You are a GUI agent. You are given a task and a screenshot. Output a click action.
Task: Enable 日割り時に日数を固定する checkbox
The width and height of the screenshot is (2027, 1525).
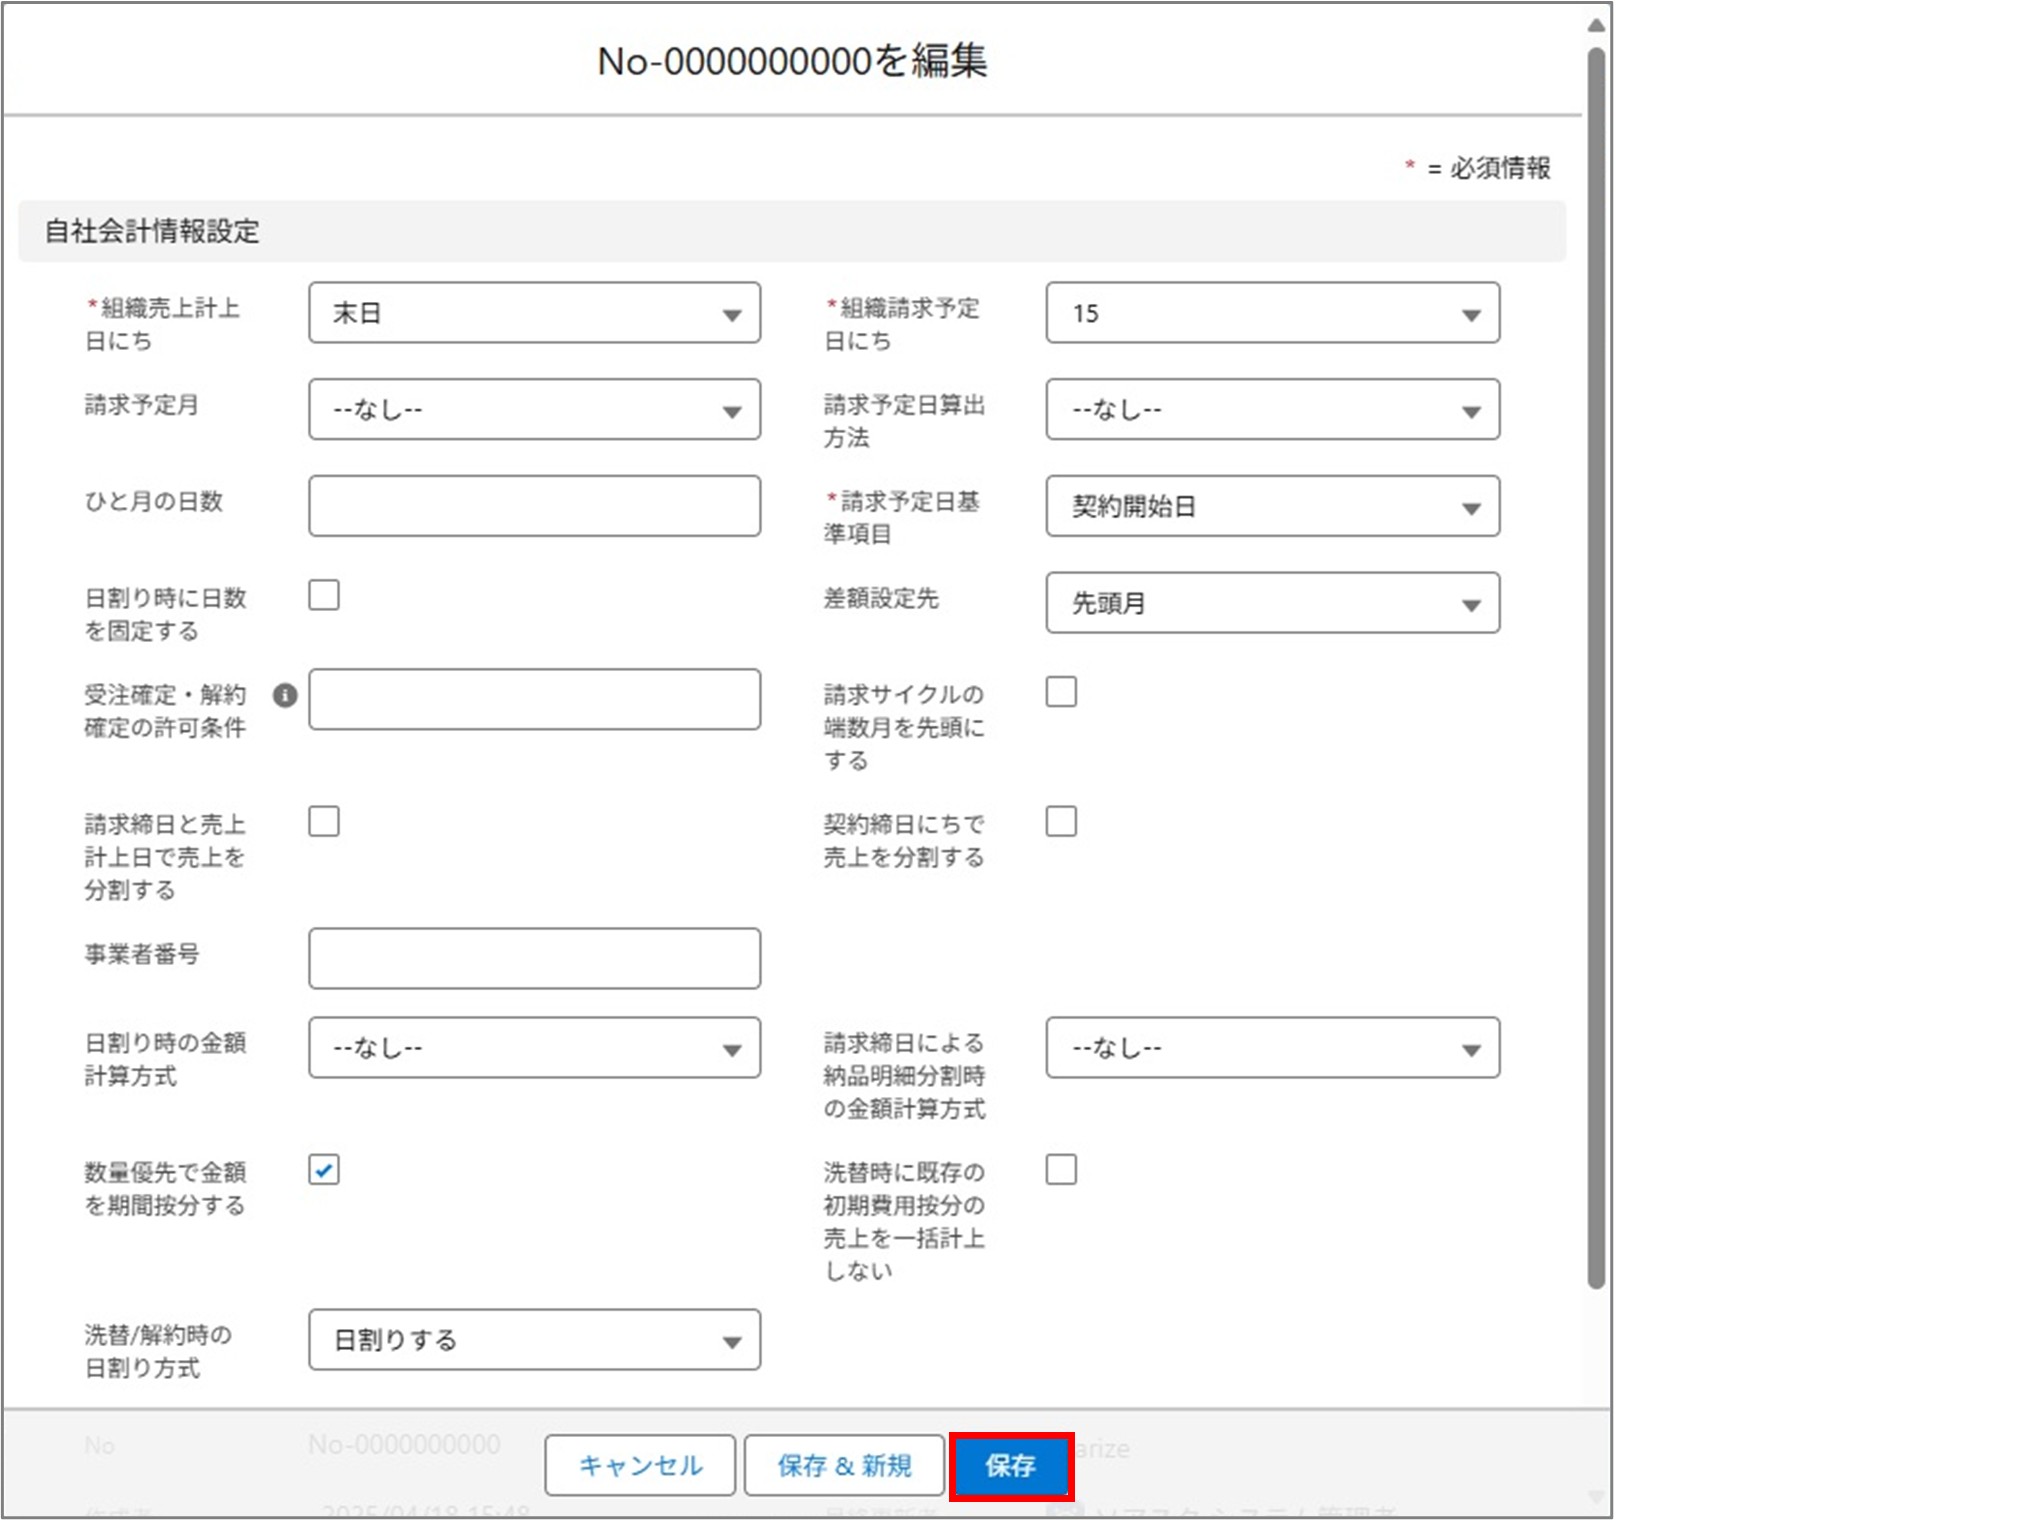point(322,595)
